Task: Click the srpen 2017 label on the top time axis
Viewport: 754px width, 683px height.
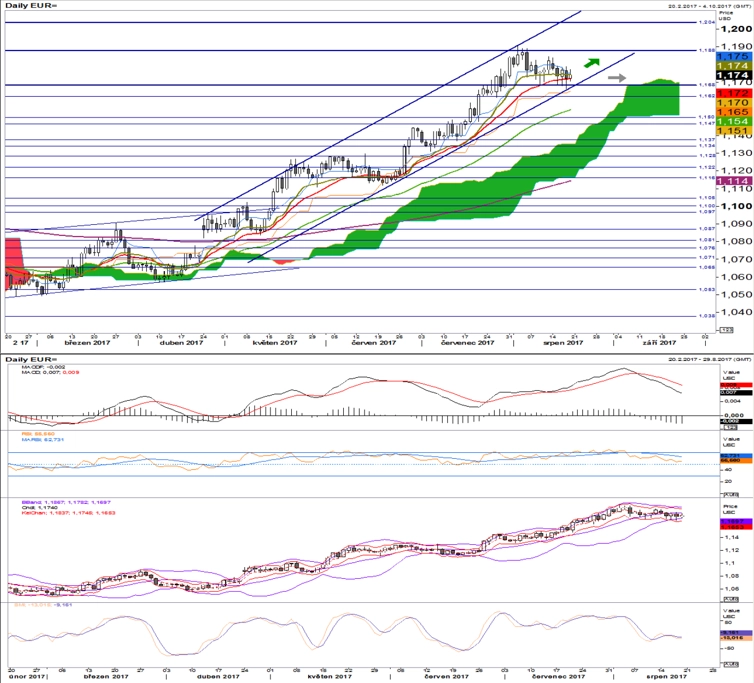Action: pos(563,343)
